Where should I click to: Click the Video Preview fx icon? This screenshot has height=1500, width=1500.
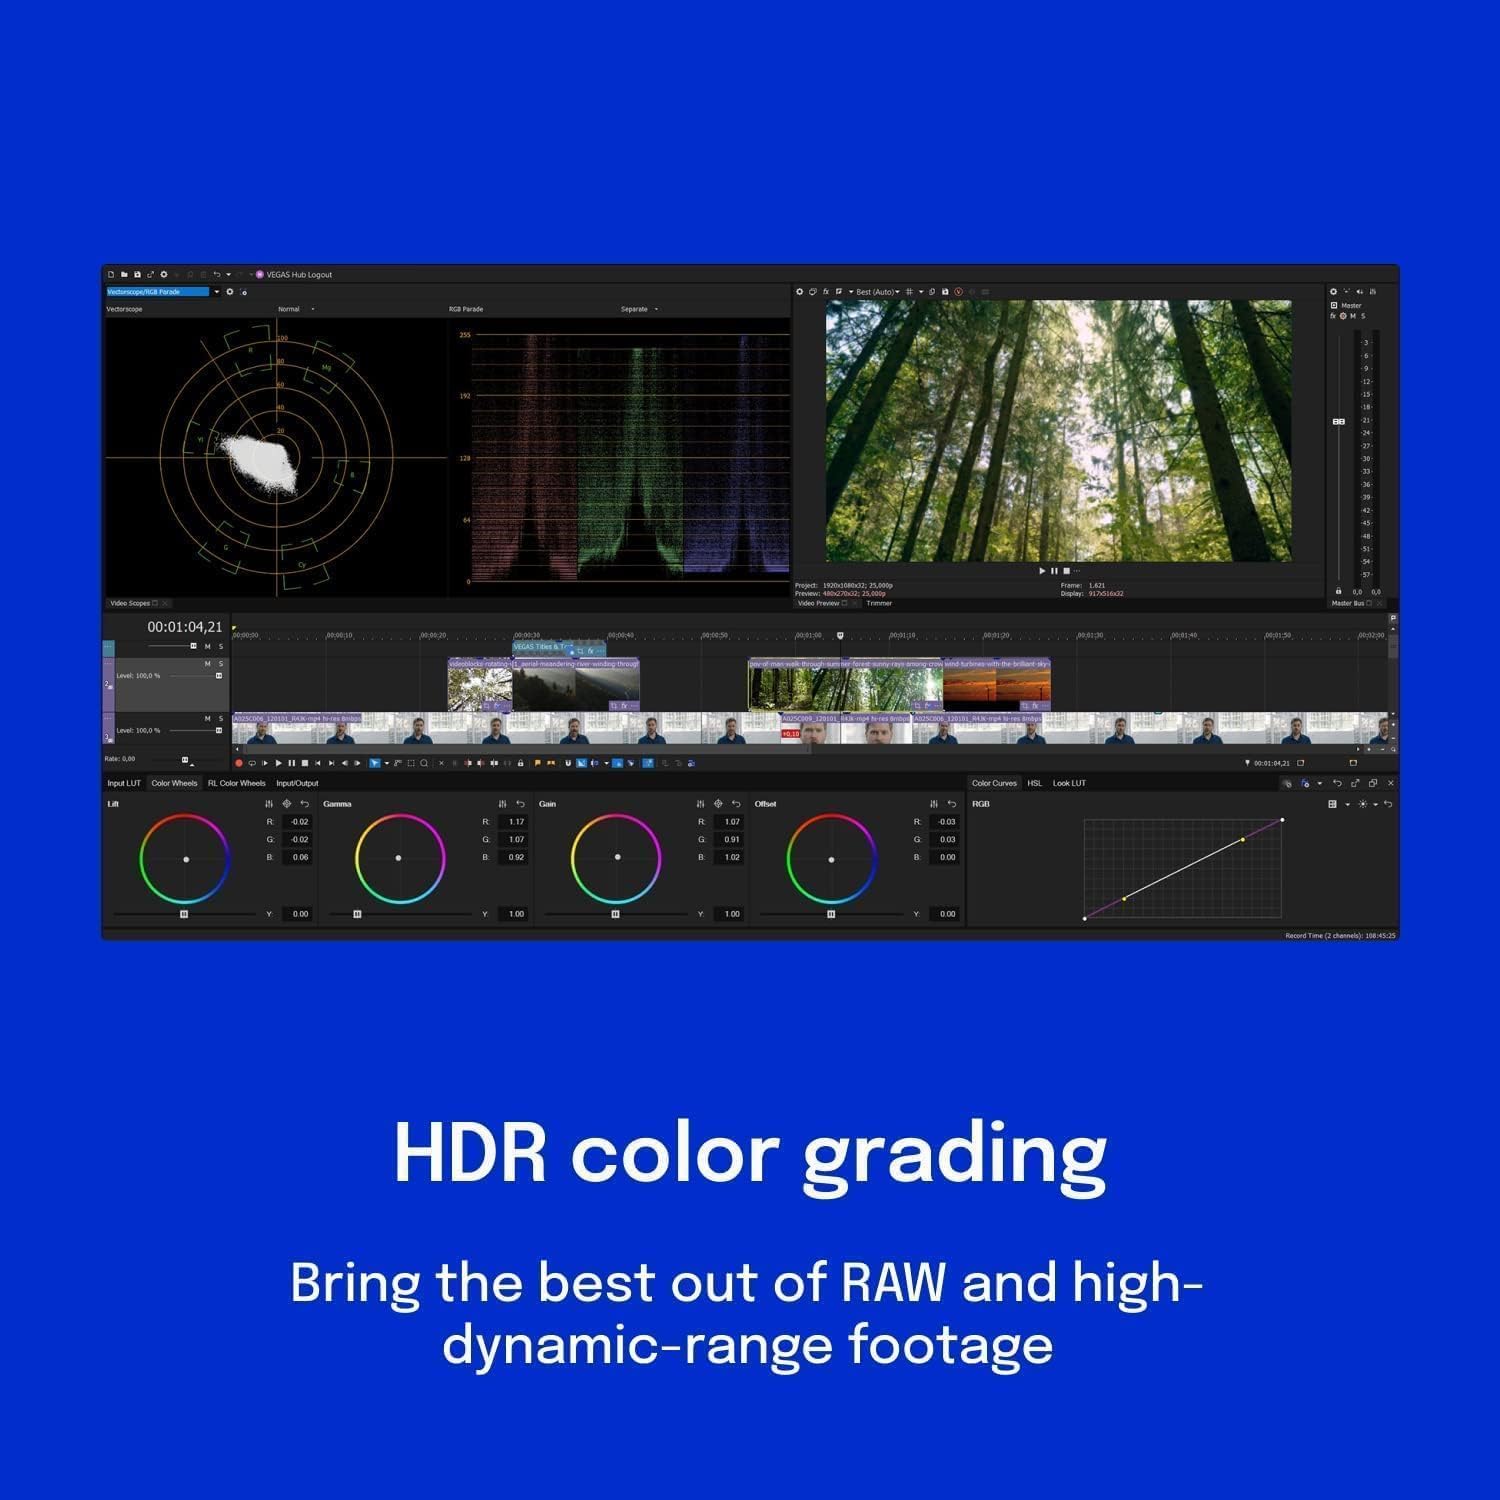(825, 292)
